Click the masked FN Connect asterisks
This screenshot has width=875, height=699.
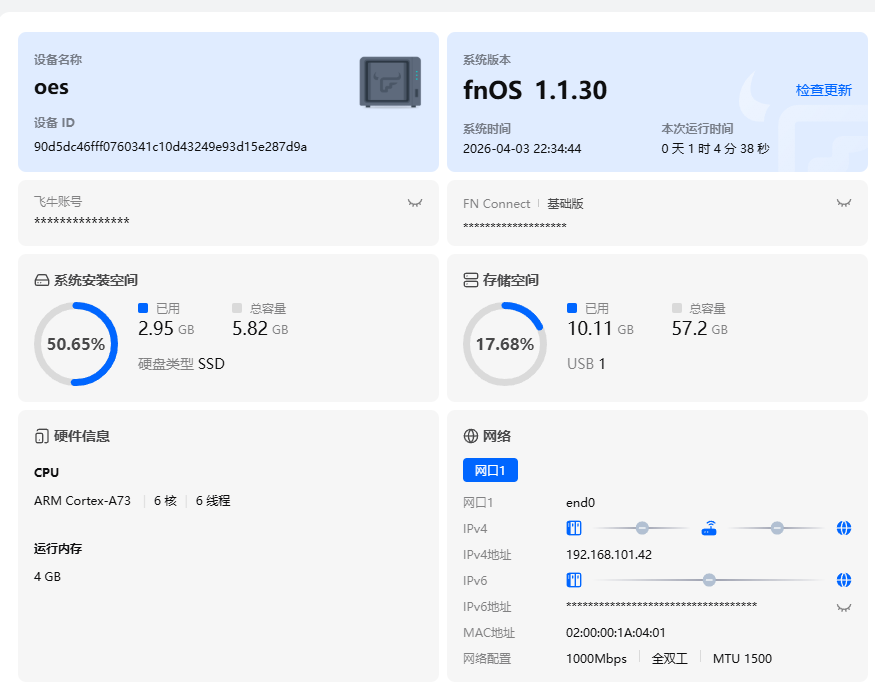515,225
